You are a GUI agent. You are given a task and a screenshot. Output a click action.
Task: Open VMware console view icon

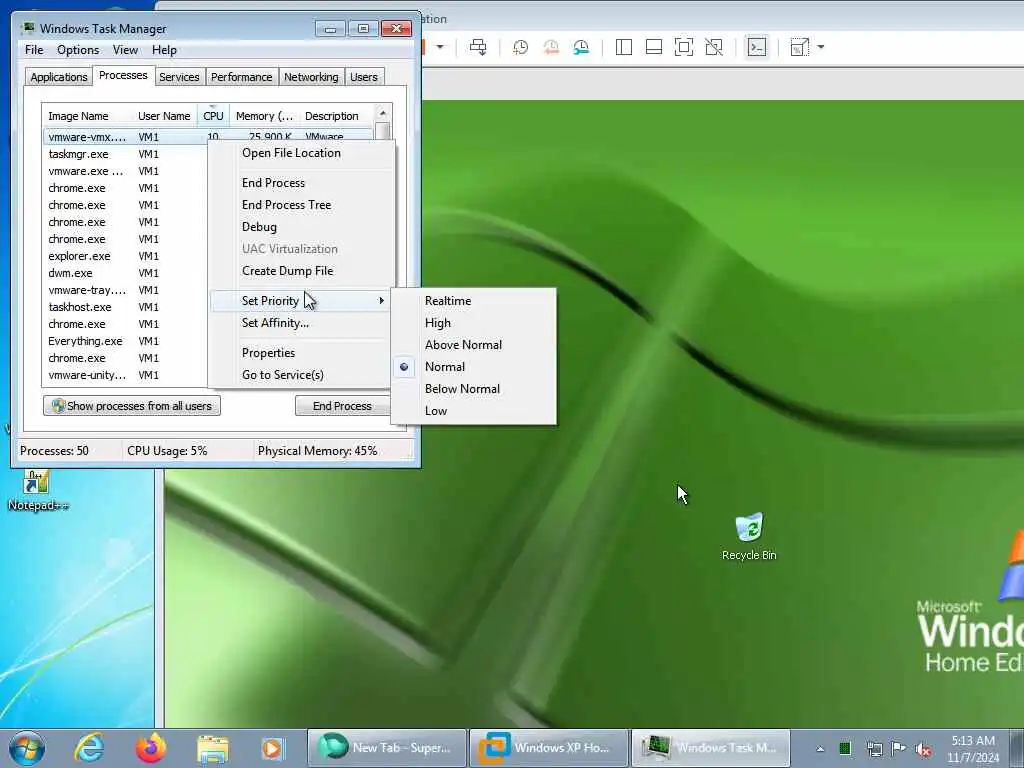(757, 47)
